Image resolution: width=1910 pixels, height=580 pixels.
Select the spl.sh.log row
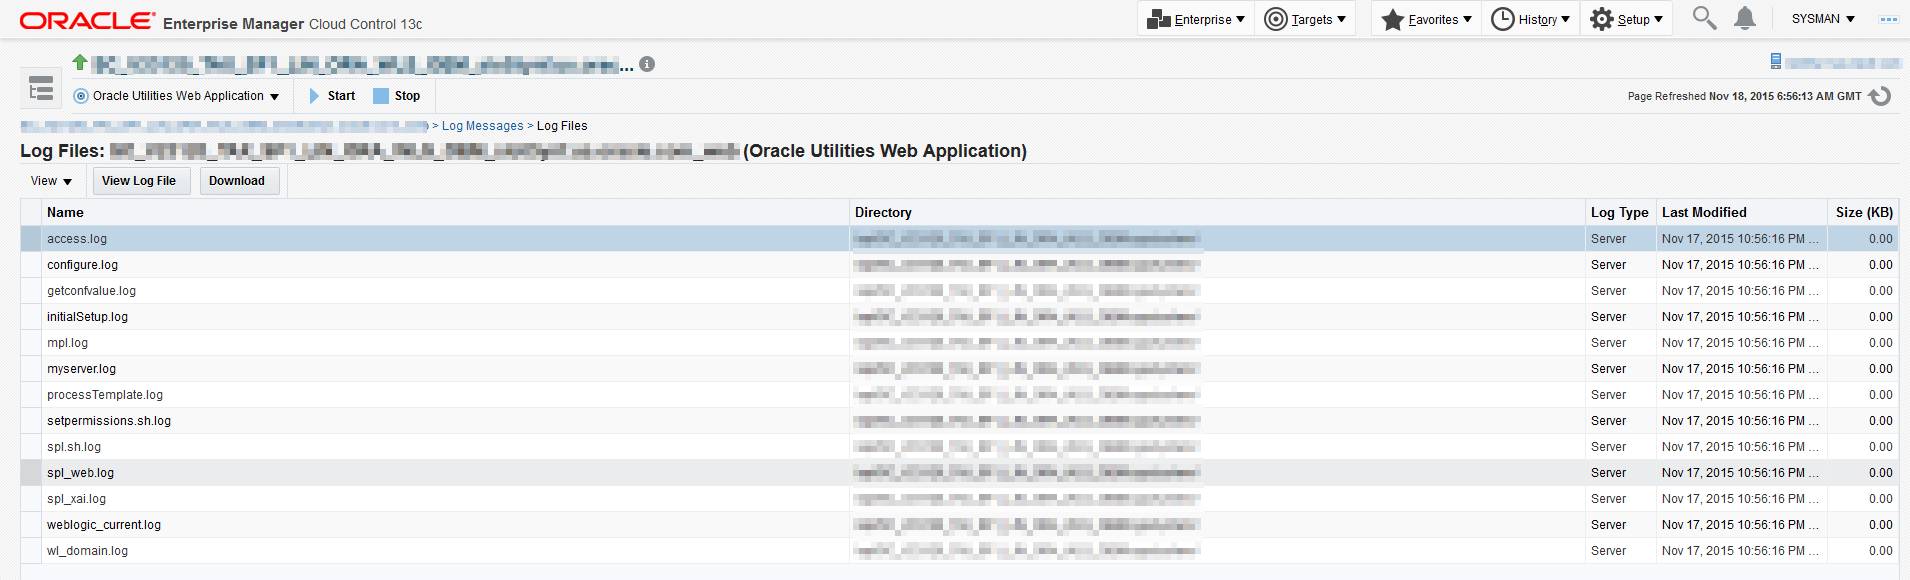pos(959,447)
